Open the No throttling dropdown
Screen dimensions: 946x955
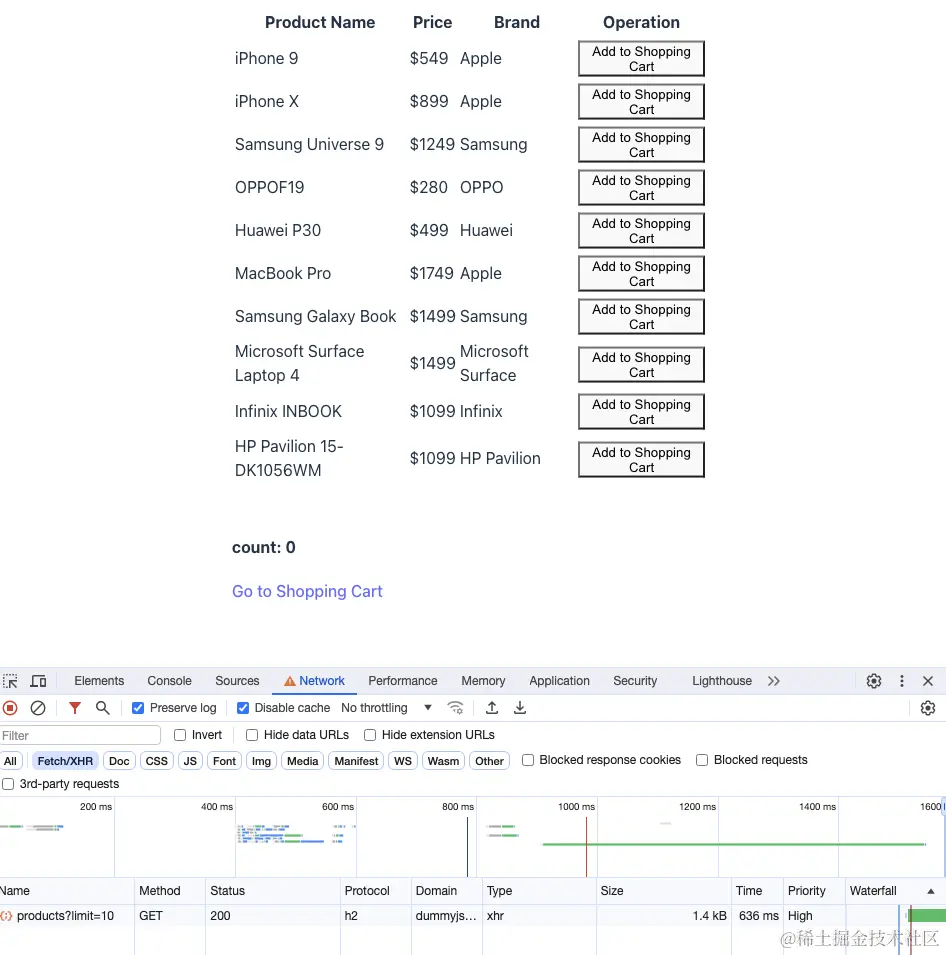(386, 708)
